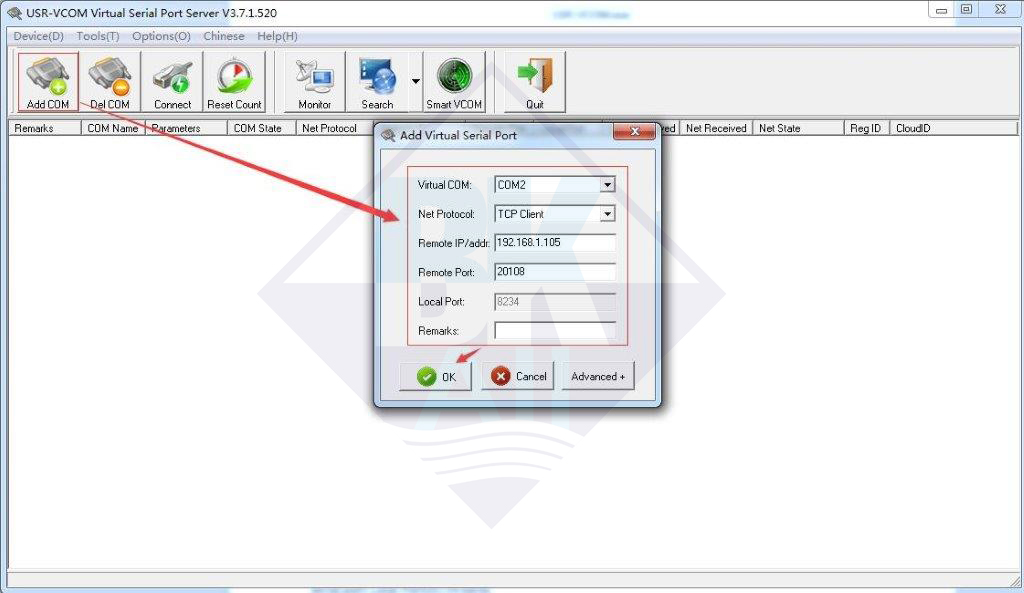Open the Options(O) menu
This screenshot has width=1024, height=593.
(x=161, y=36)
